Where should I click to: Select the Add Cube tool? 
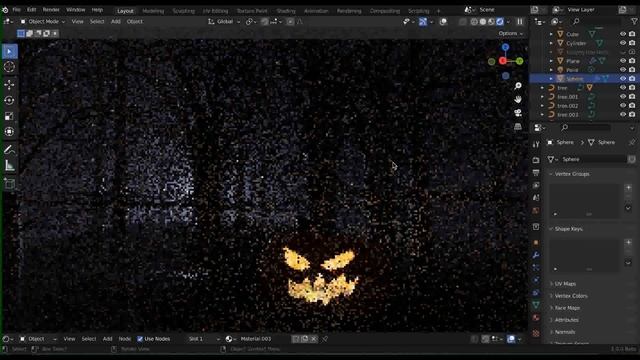point(9,184)
